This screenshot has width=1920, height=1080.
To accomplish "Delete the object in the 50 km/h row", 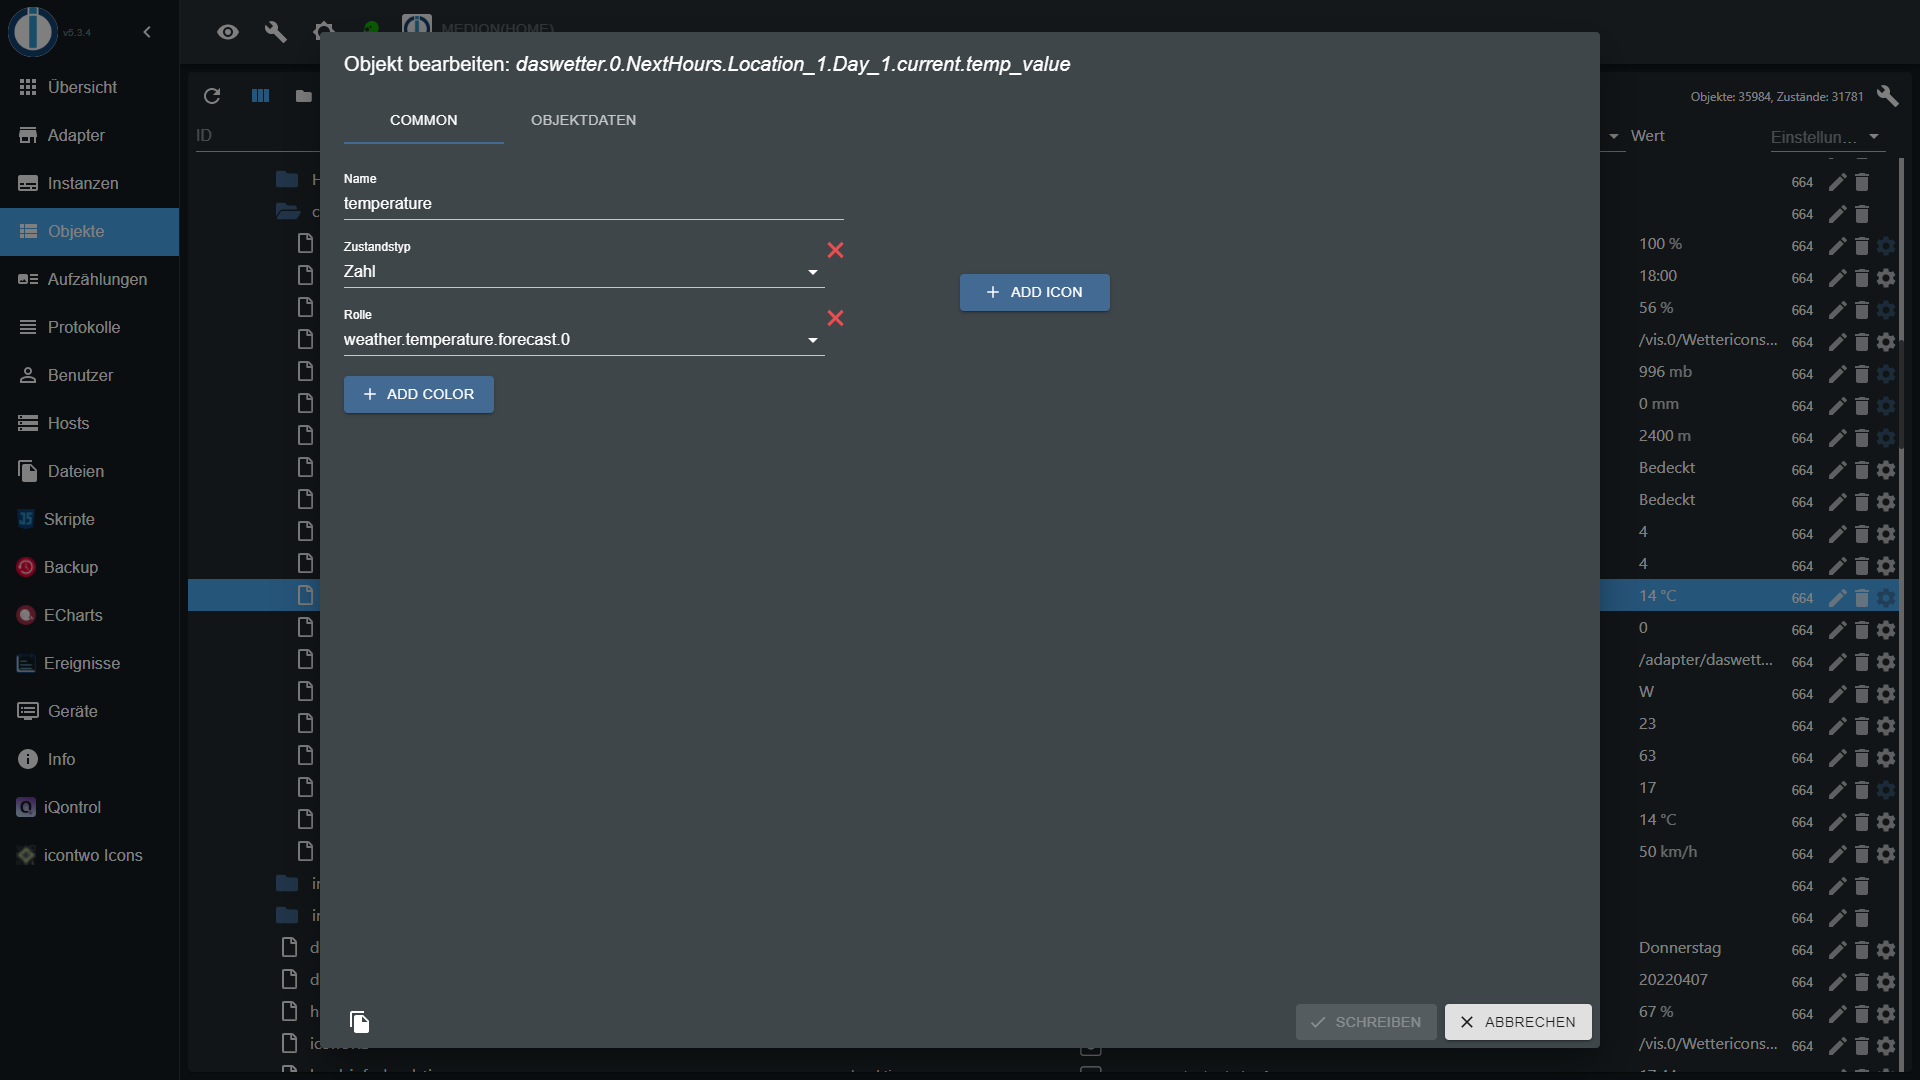I will (1861, 854).
